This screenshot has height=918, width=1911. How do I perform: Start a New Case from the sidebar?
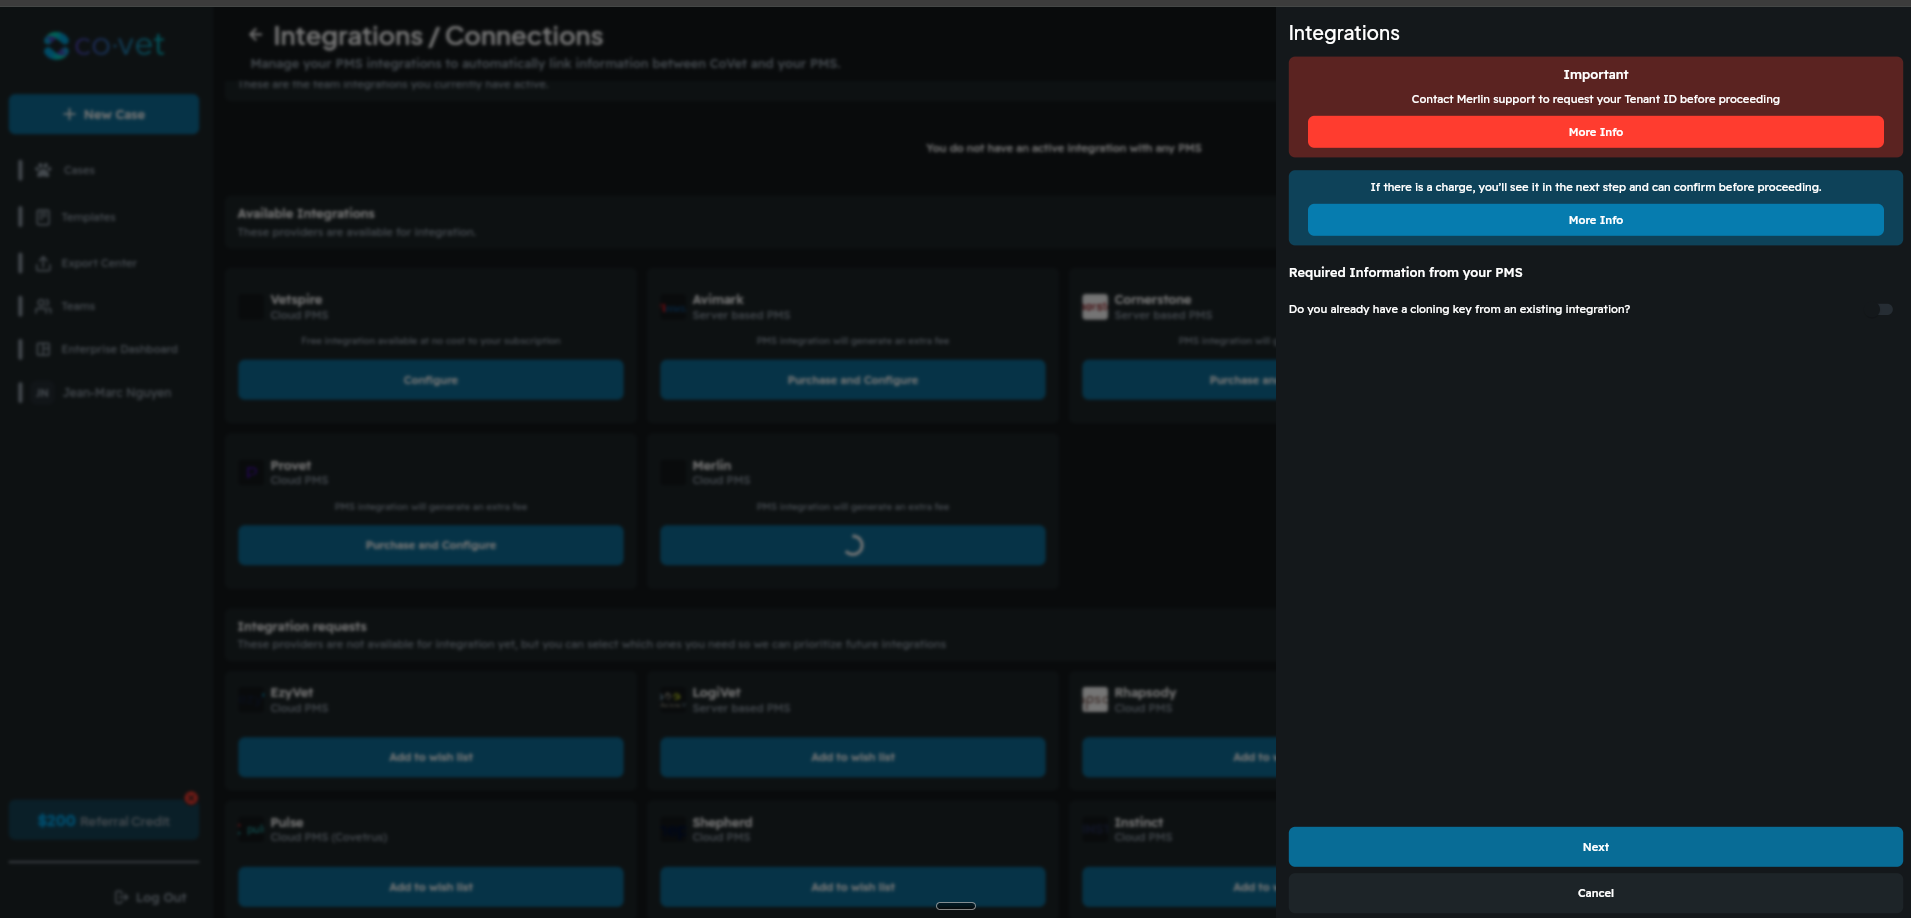point(104,115)
